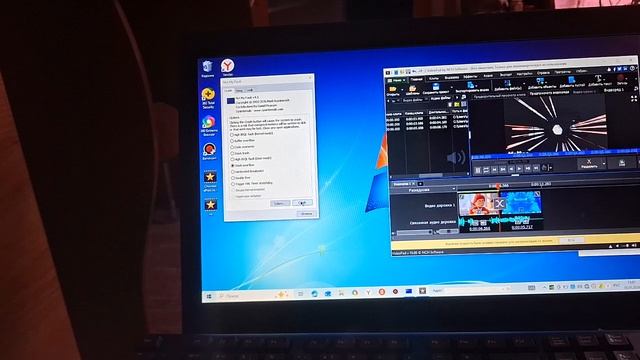Switch to Leak tab in Not My Fault
The image size is (640, 360).
249,90
